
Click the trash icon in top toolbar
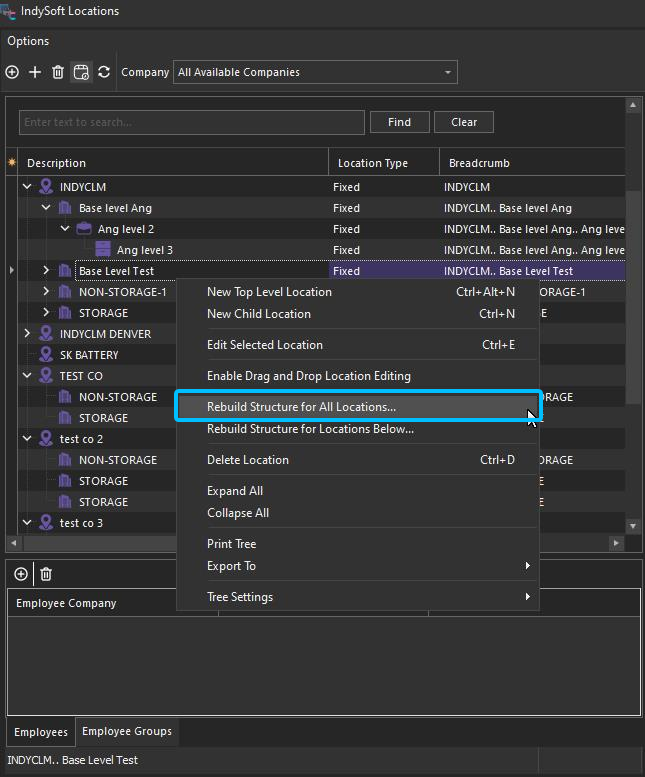(x=58, y=72)
